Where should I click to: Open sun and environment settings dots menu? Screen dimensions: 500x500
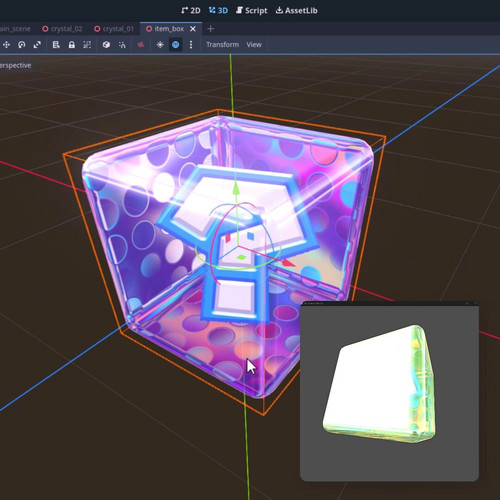(191, 45)
